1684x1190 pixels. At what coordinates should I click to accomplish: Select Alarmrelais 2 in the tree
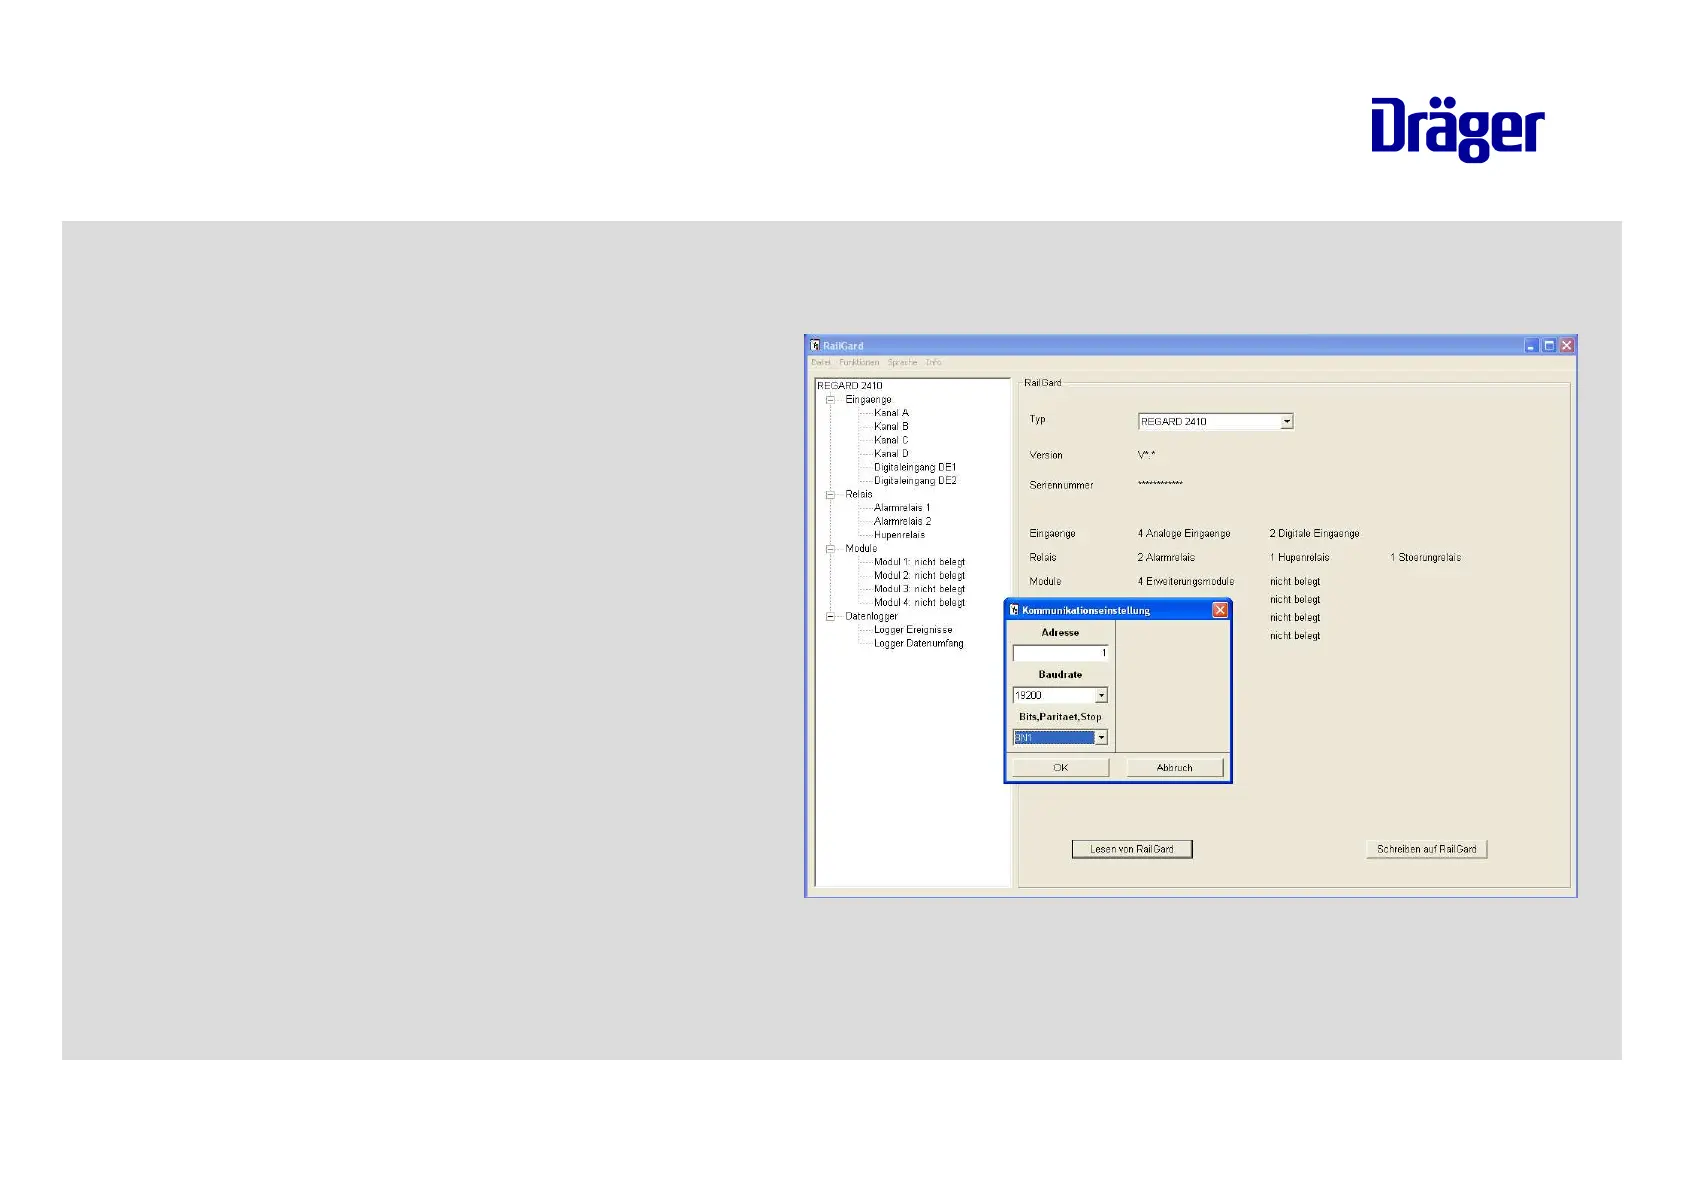(902, 522)
